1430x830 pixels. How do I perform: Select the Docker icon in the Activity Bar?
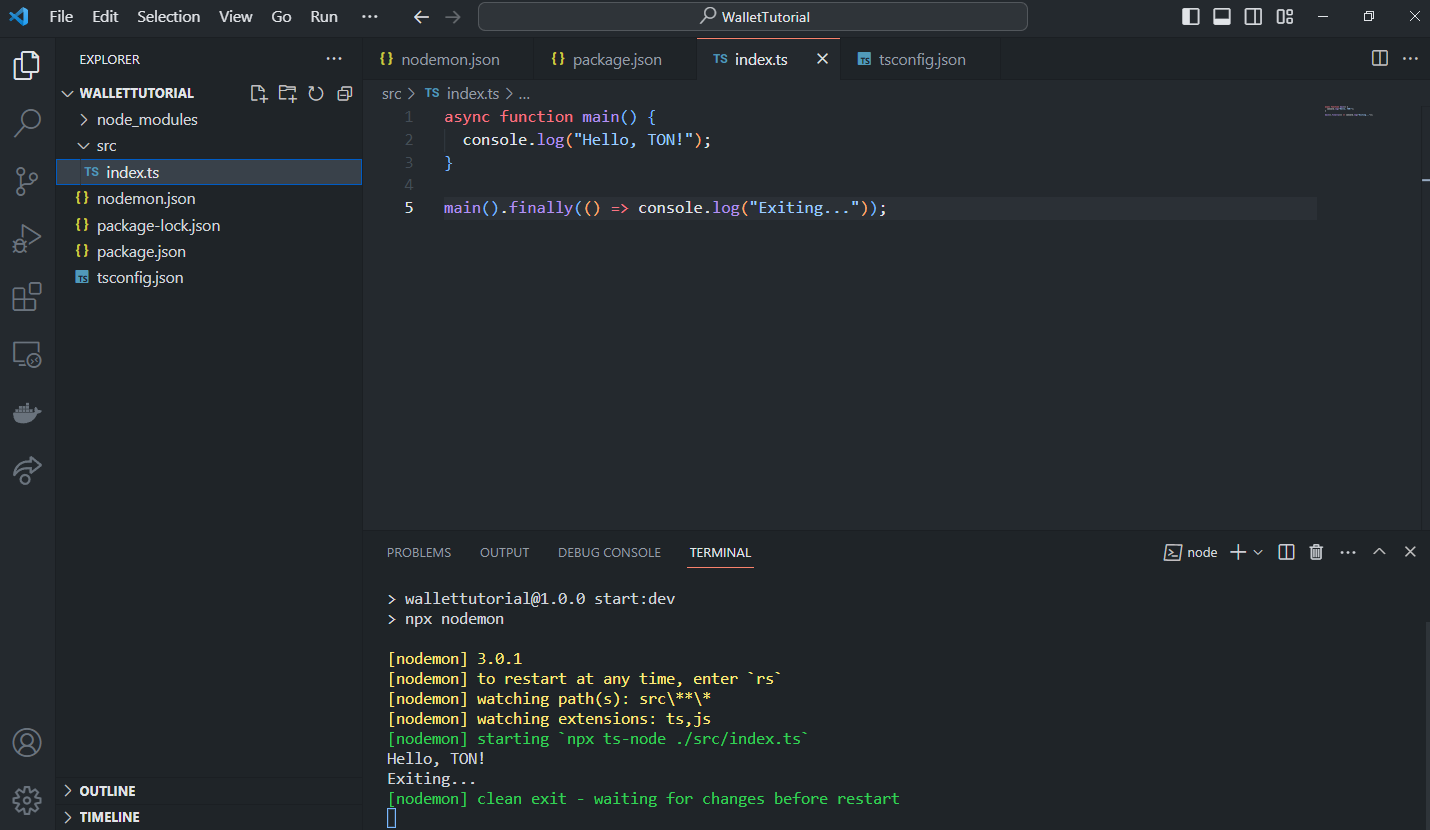click(26, 412)
